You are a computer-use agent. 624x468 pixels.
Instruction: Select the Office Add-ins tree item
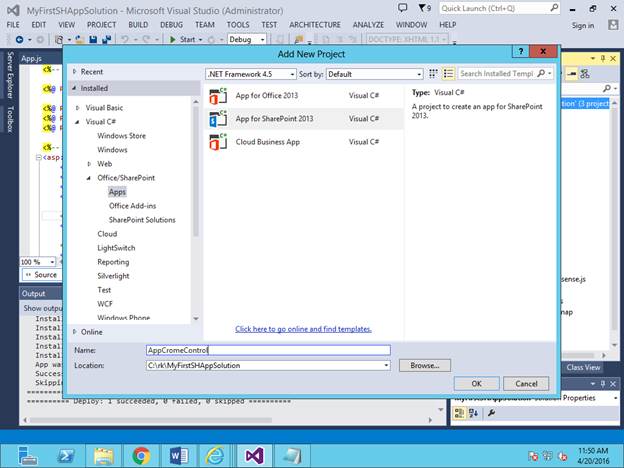133,206
